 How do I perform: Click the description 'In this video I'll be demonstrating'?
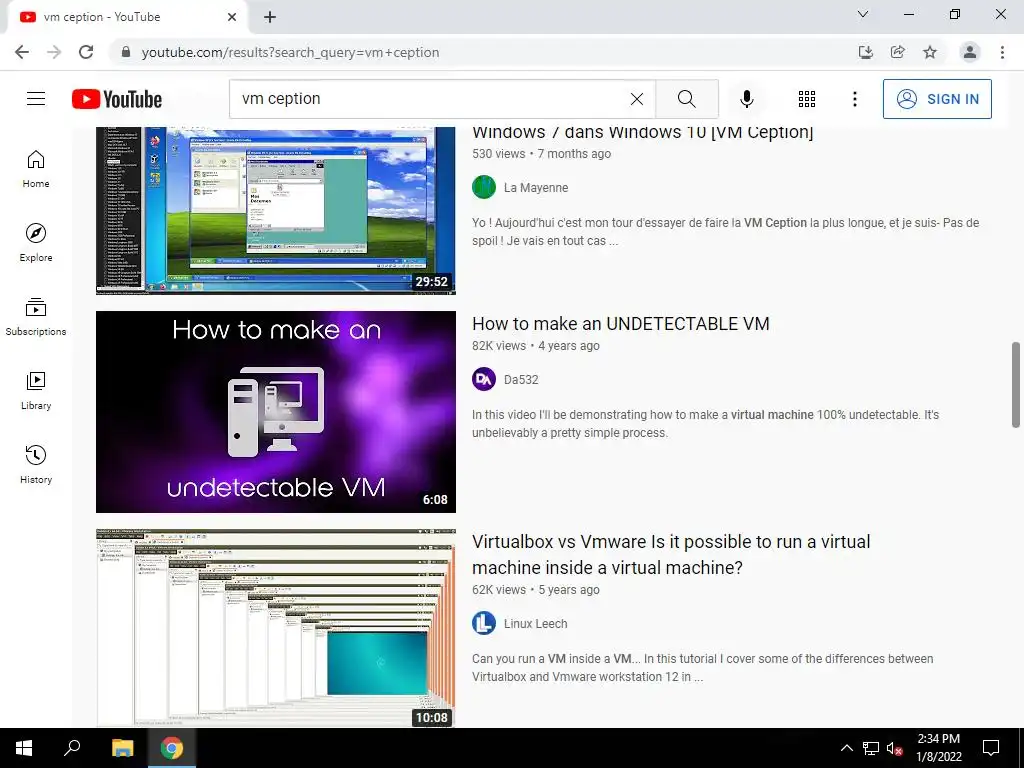(705, 424)
